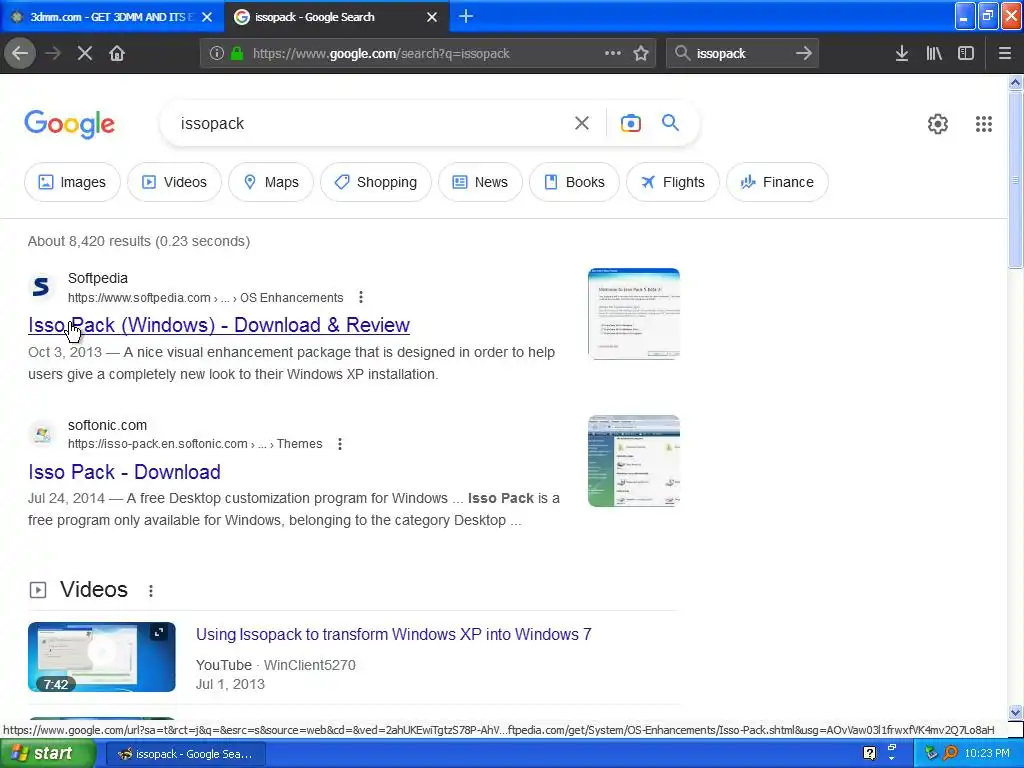Screen dimensions: 1024x768
Task: Open more options for Softpedia result
Action: coord(360,298)
